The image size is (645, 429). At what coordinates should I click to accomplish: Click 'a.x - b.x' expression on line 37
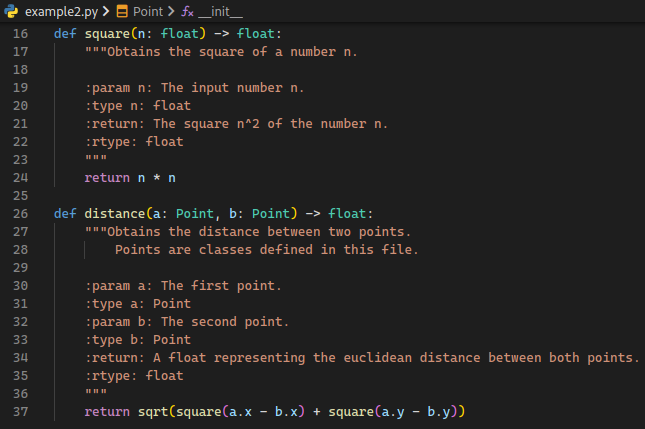click(x=263, y=412)
